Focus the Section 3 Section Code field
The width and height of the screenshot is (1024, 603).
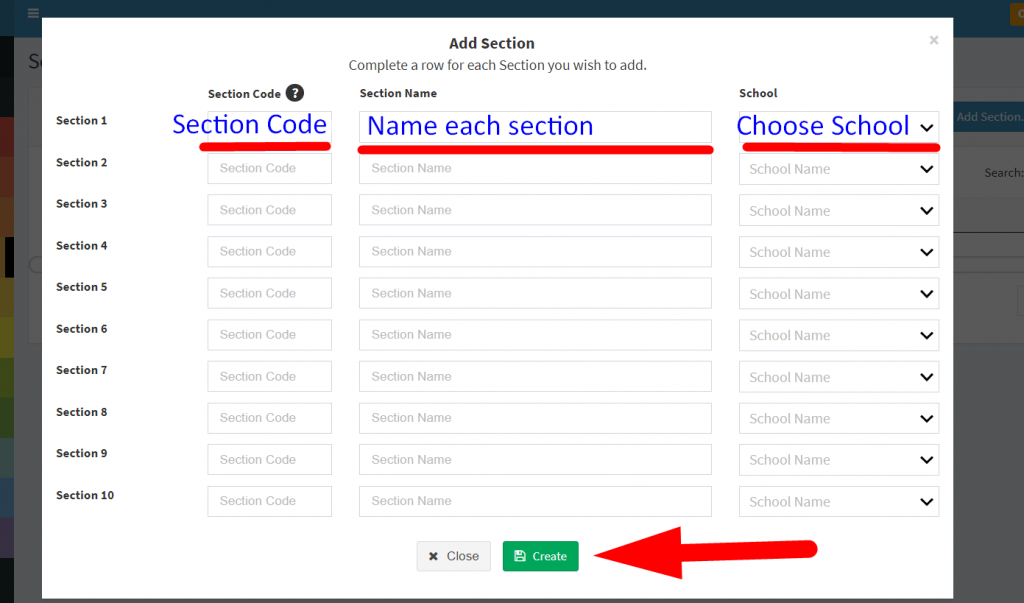click(x=269, y=210)
